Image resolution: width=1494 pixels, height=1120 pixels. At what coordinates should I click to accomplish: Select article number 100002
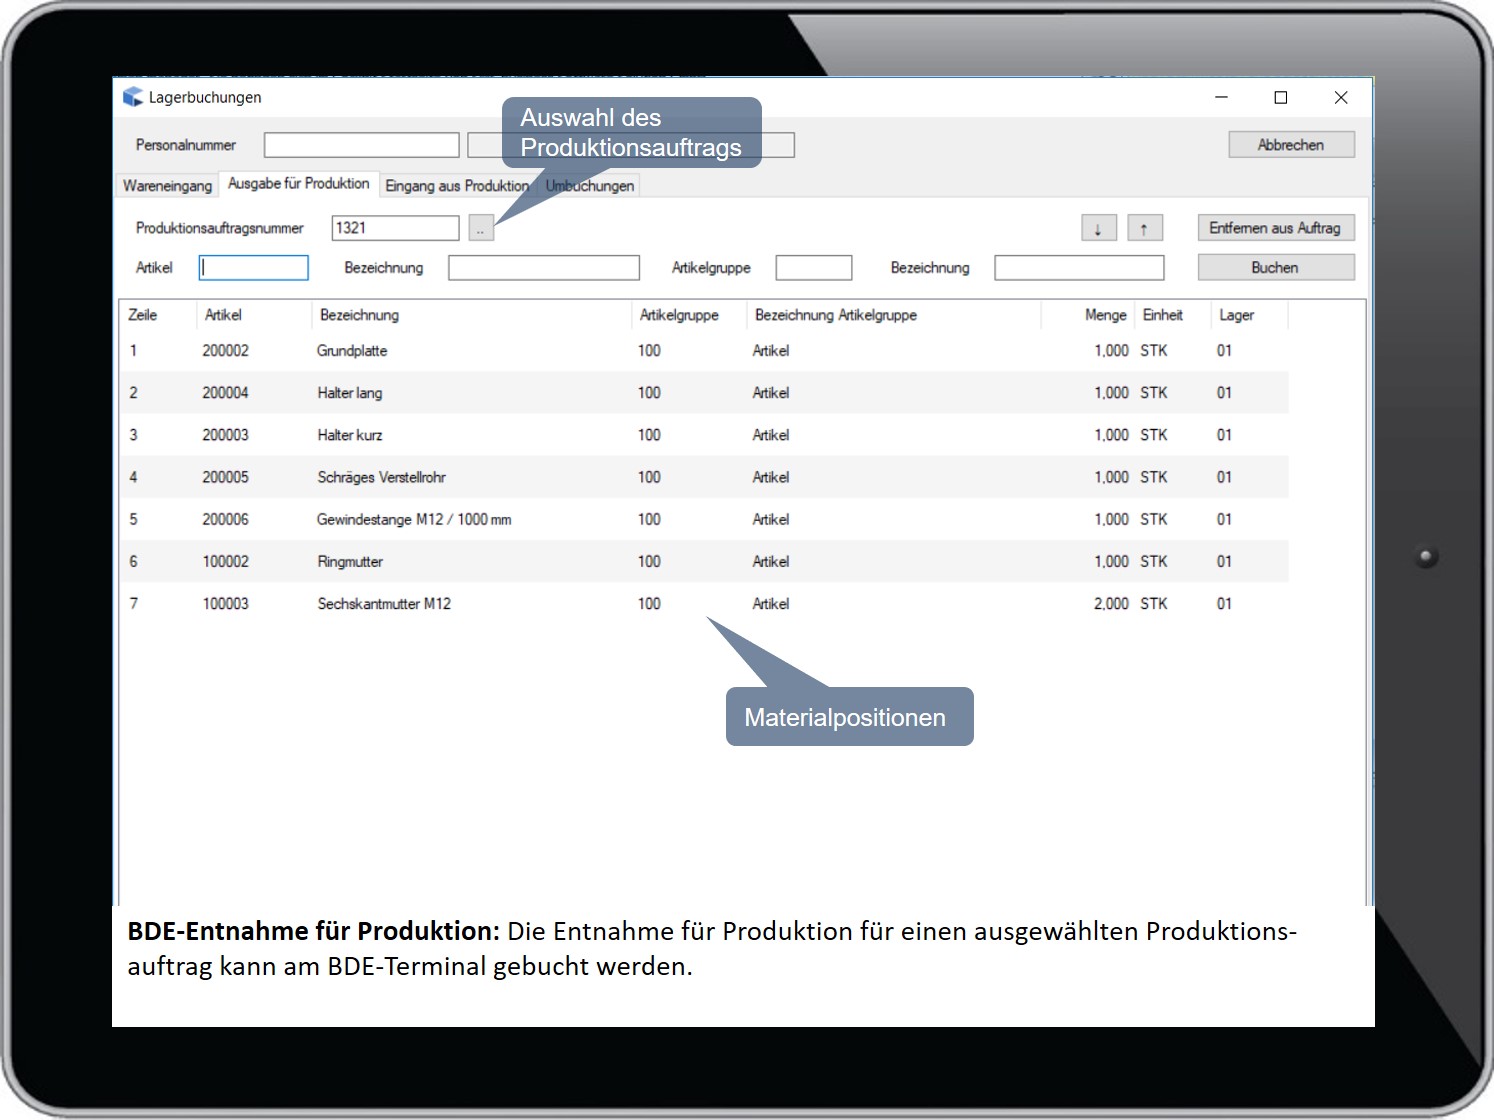point(225,561)
